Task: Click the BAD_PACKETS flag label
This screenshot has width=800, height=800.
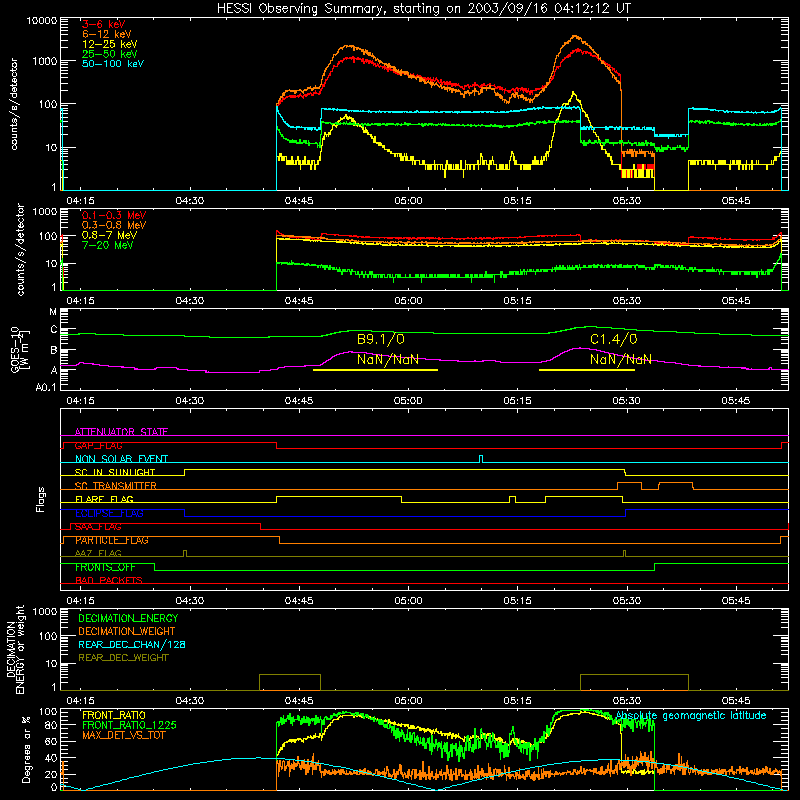Action: point(109,580)
